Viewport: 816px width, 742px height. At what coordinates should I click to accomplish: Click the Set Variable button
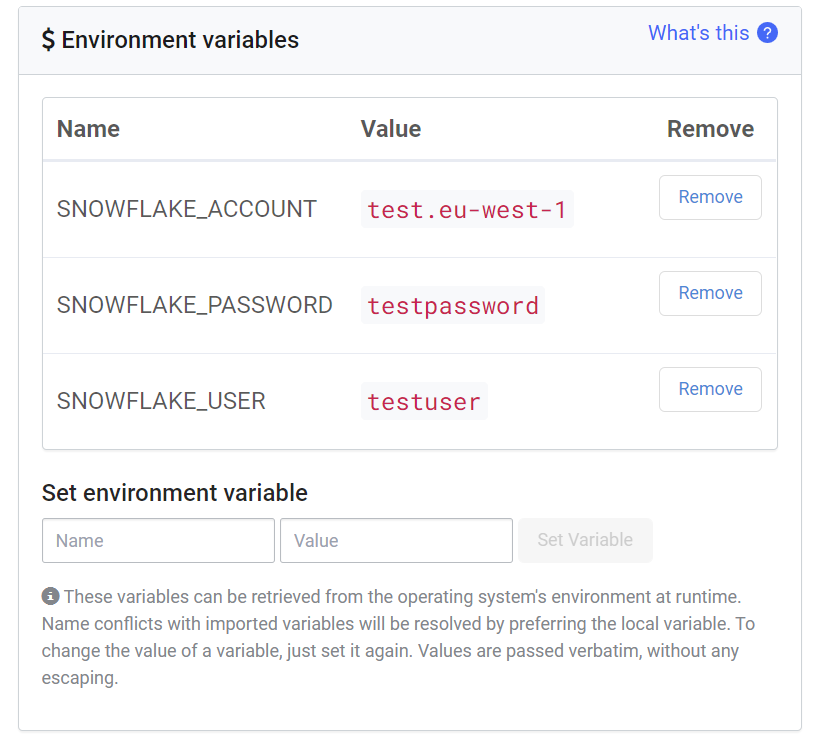[x=585, y=540]
